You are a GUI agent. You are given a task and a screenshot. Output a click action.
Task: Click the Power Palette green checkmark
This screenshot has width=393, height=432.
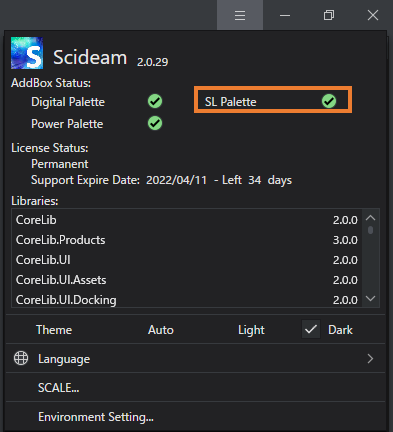(155, 123)
